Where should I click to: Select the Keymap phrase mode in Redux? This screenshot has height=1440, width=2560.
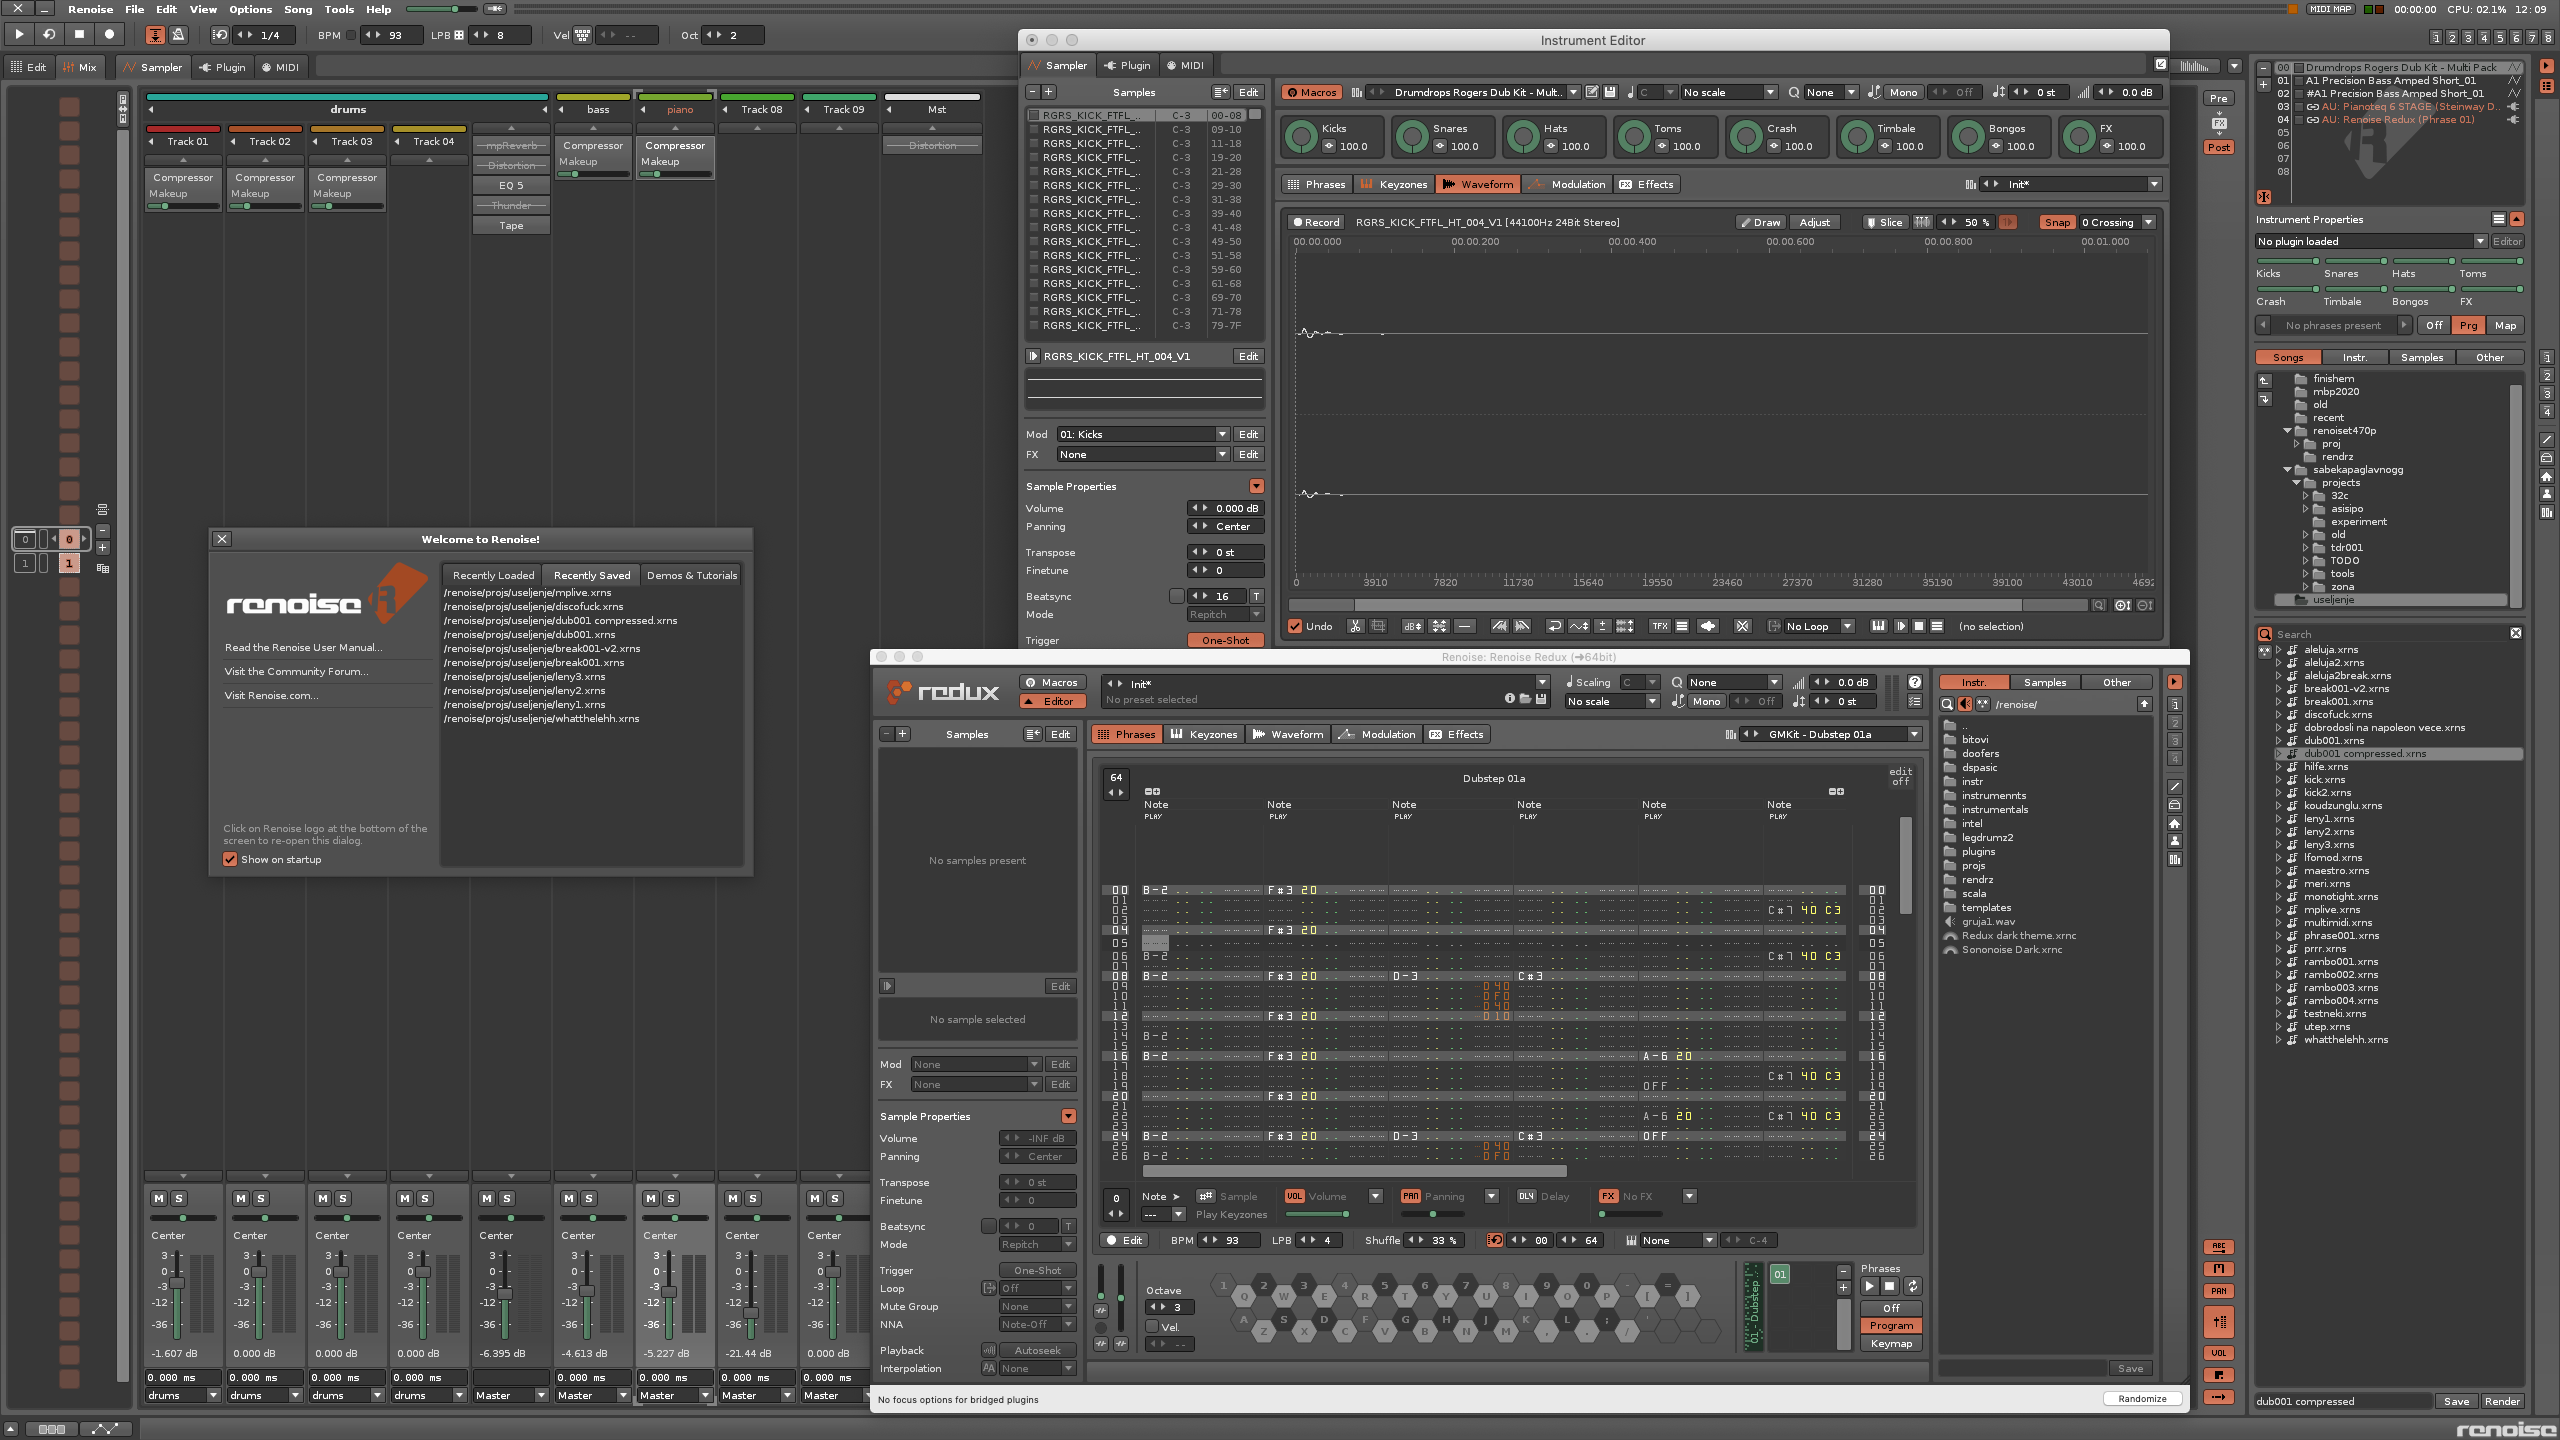point(1891,1343)
